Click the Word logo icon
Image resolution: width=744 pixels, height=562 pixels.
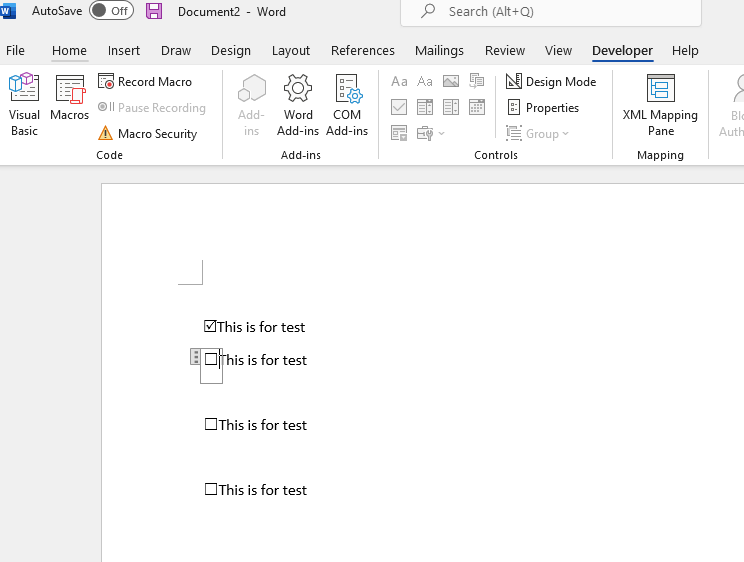[x=8, y=11]
